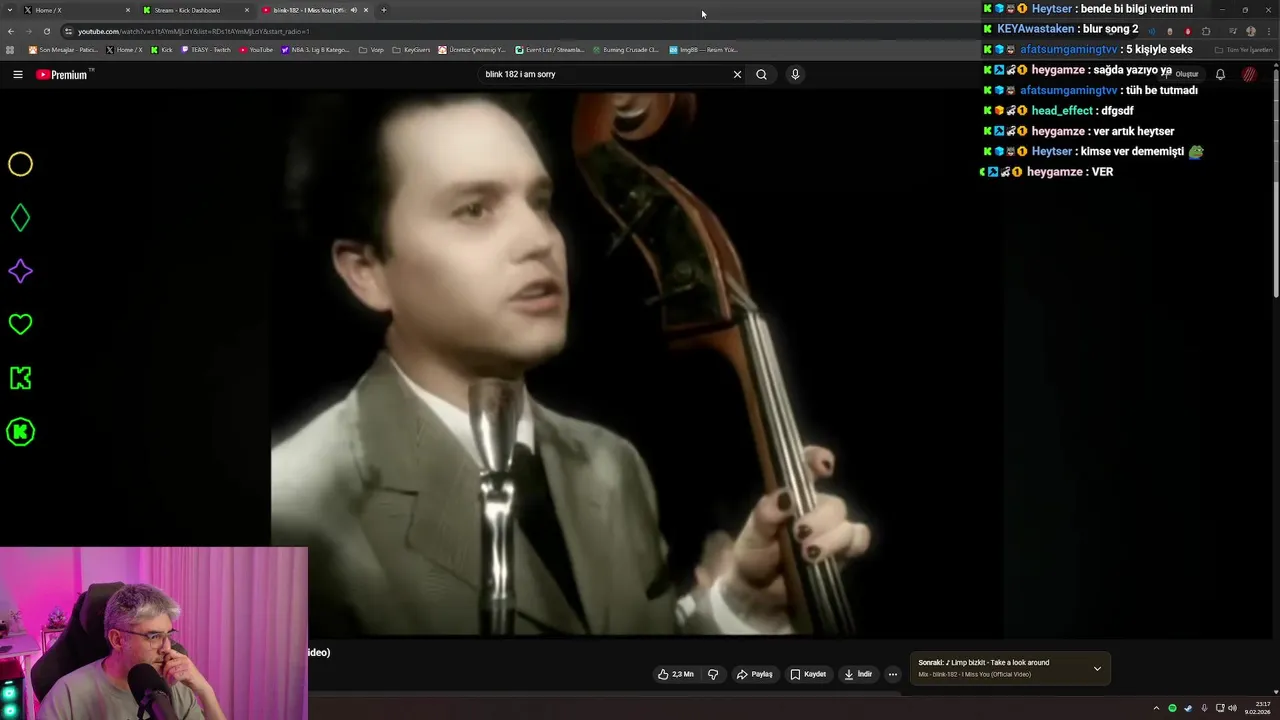1280x720 pixels.
Task: Open the Son Mesajlar bookmark
Action: pyautogui.click(x=64, y=49)
